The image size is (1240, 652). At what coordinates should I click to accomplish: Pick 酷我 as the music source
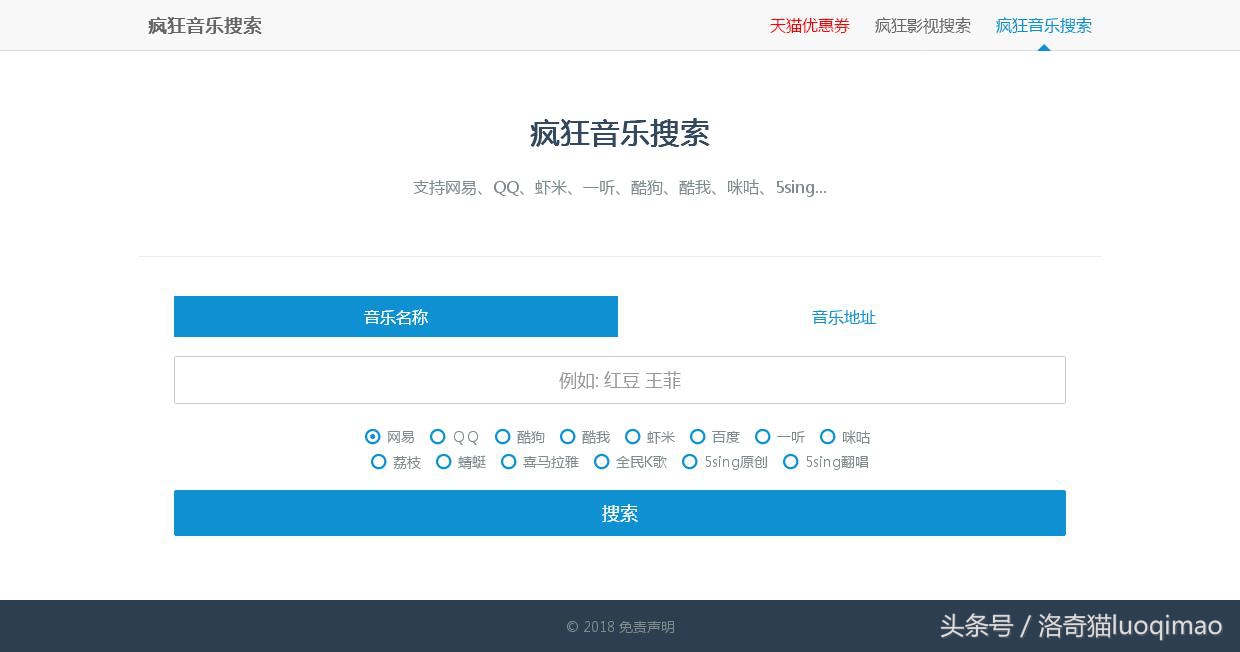click(x=568, y=437)
